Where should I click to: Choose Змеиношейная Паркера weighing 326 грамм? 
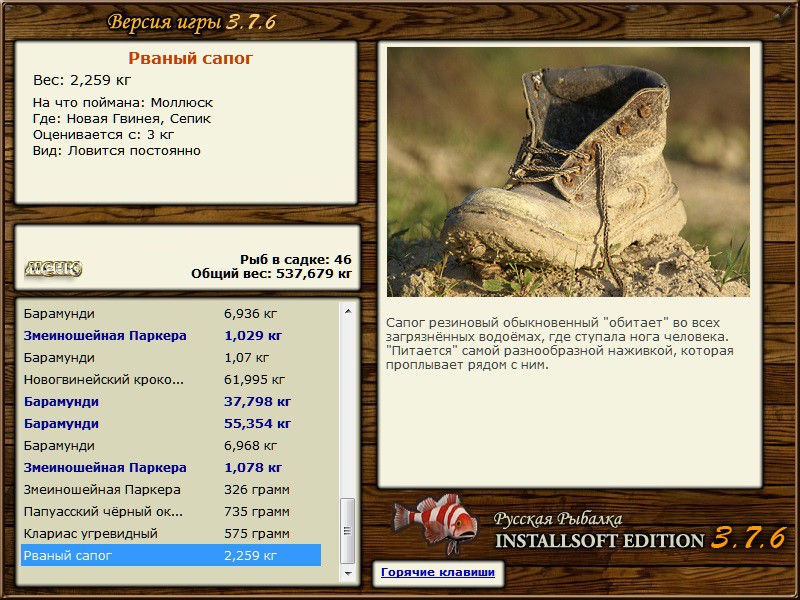pyautogui.click(x=171, y=489)
